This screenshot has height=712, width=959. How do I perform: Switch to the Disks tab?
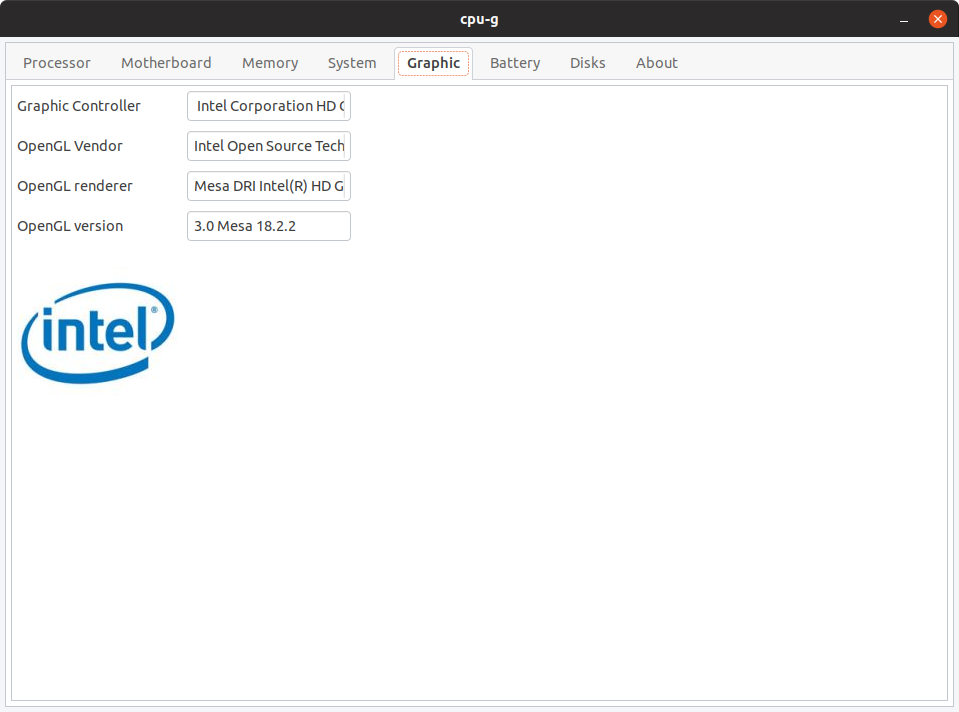[587, 63]
